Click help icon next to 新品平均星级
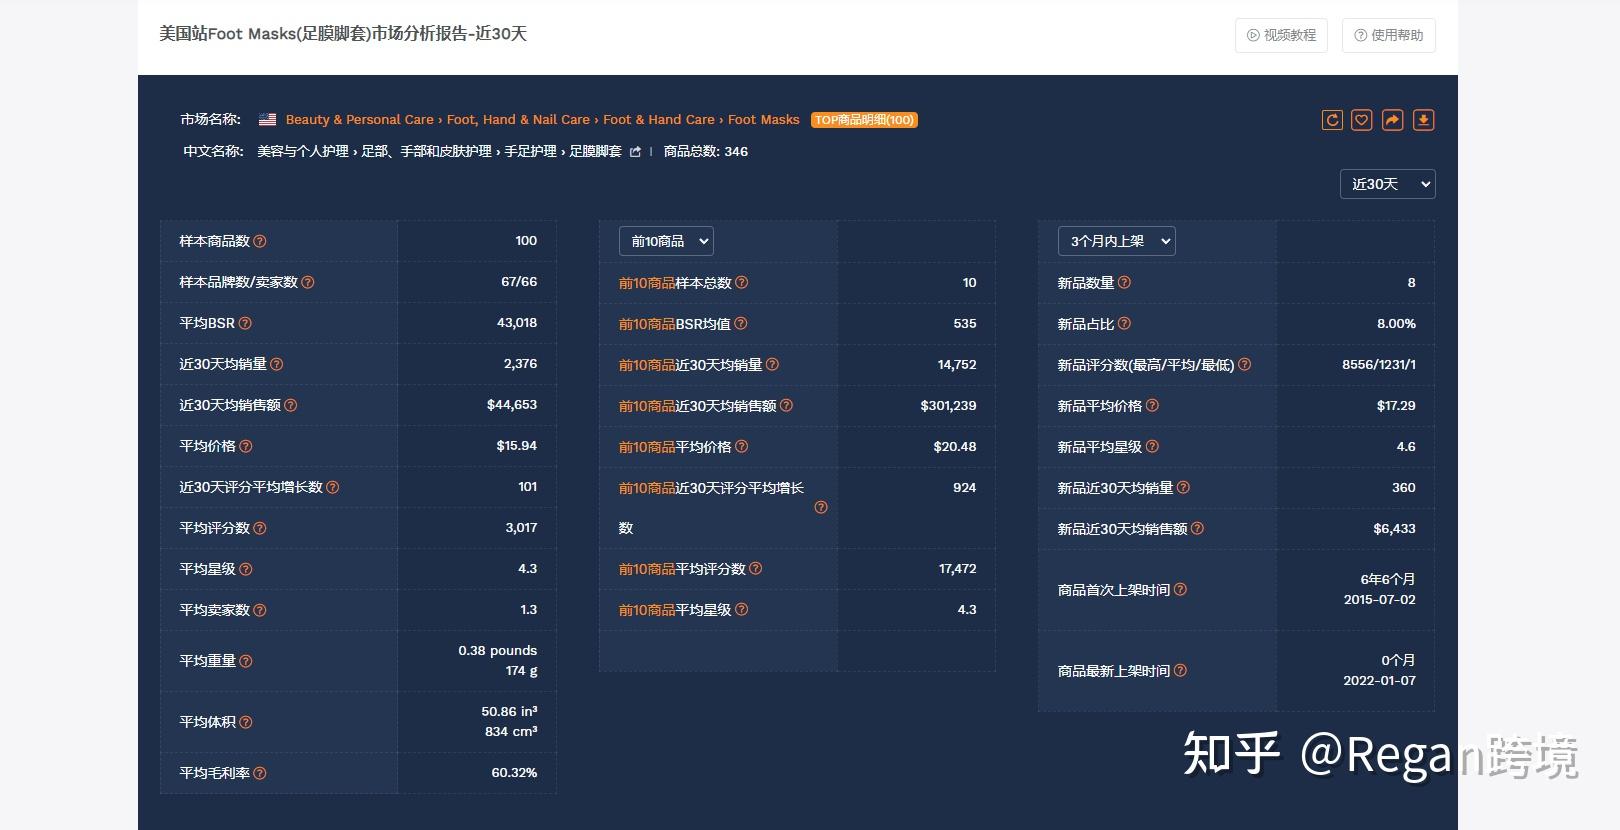 coord(1153,446)
